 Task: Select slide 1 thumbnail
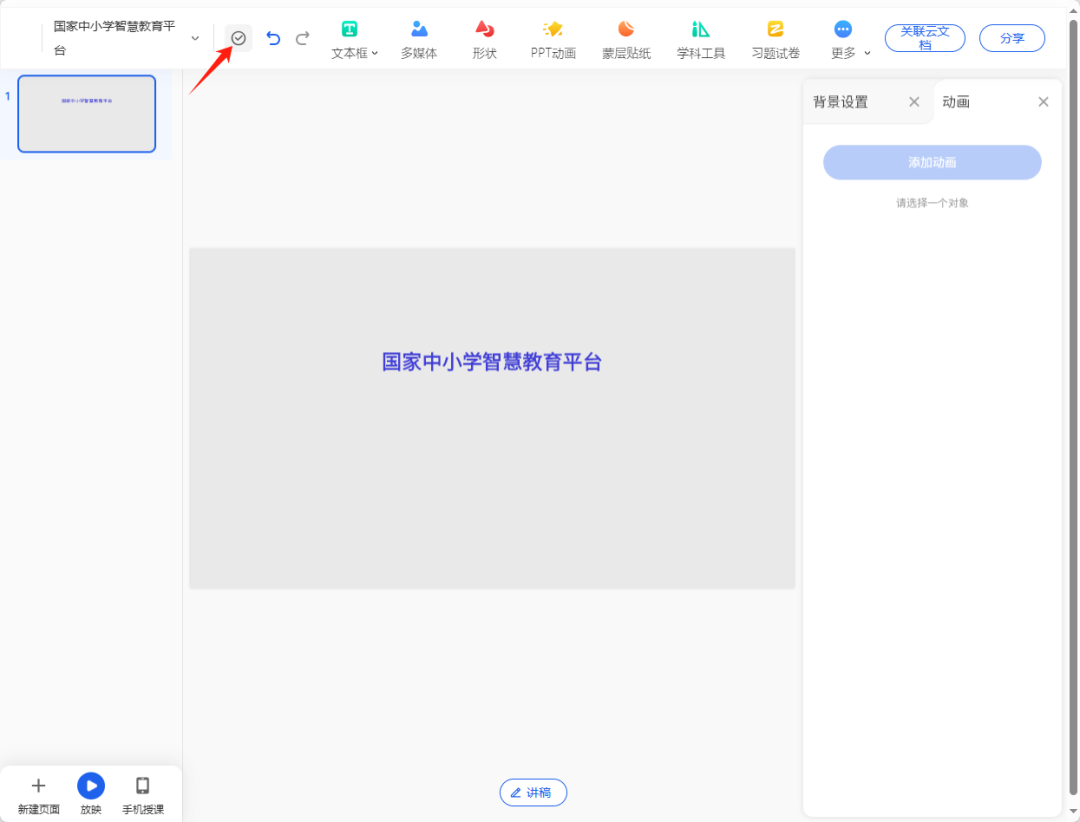tap(86, 113)
